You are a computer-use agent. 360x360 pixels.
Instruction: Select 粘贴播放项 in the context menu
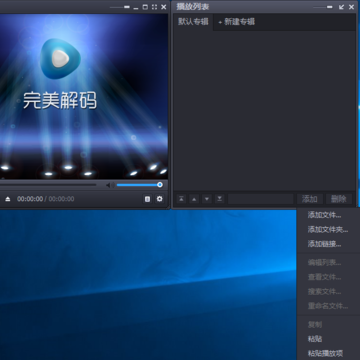(x=328, y=353)
